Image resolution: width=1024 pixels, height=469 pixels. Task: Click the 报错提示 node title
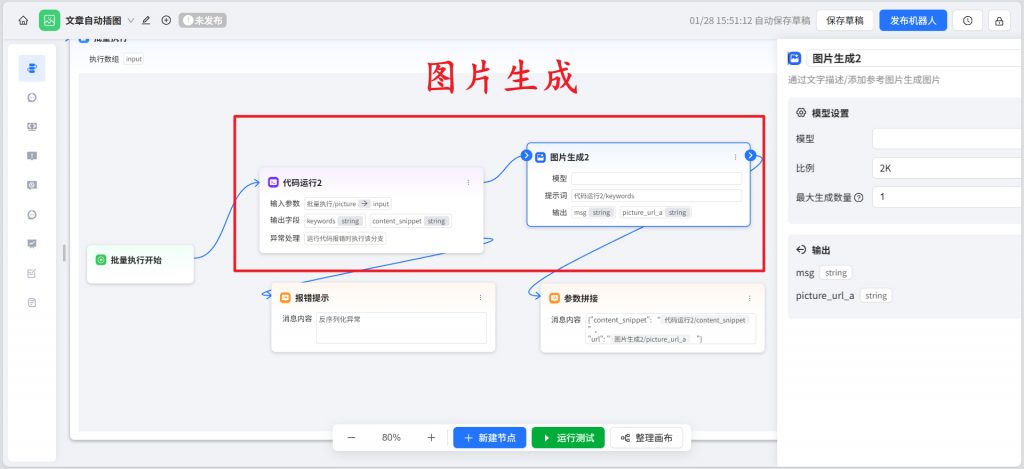(x=312, y=298)
